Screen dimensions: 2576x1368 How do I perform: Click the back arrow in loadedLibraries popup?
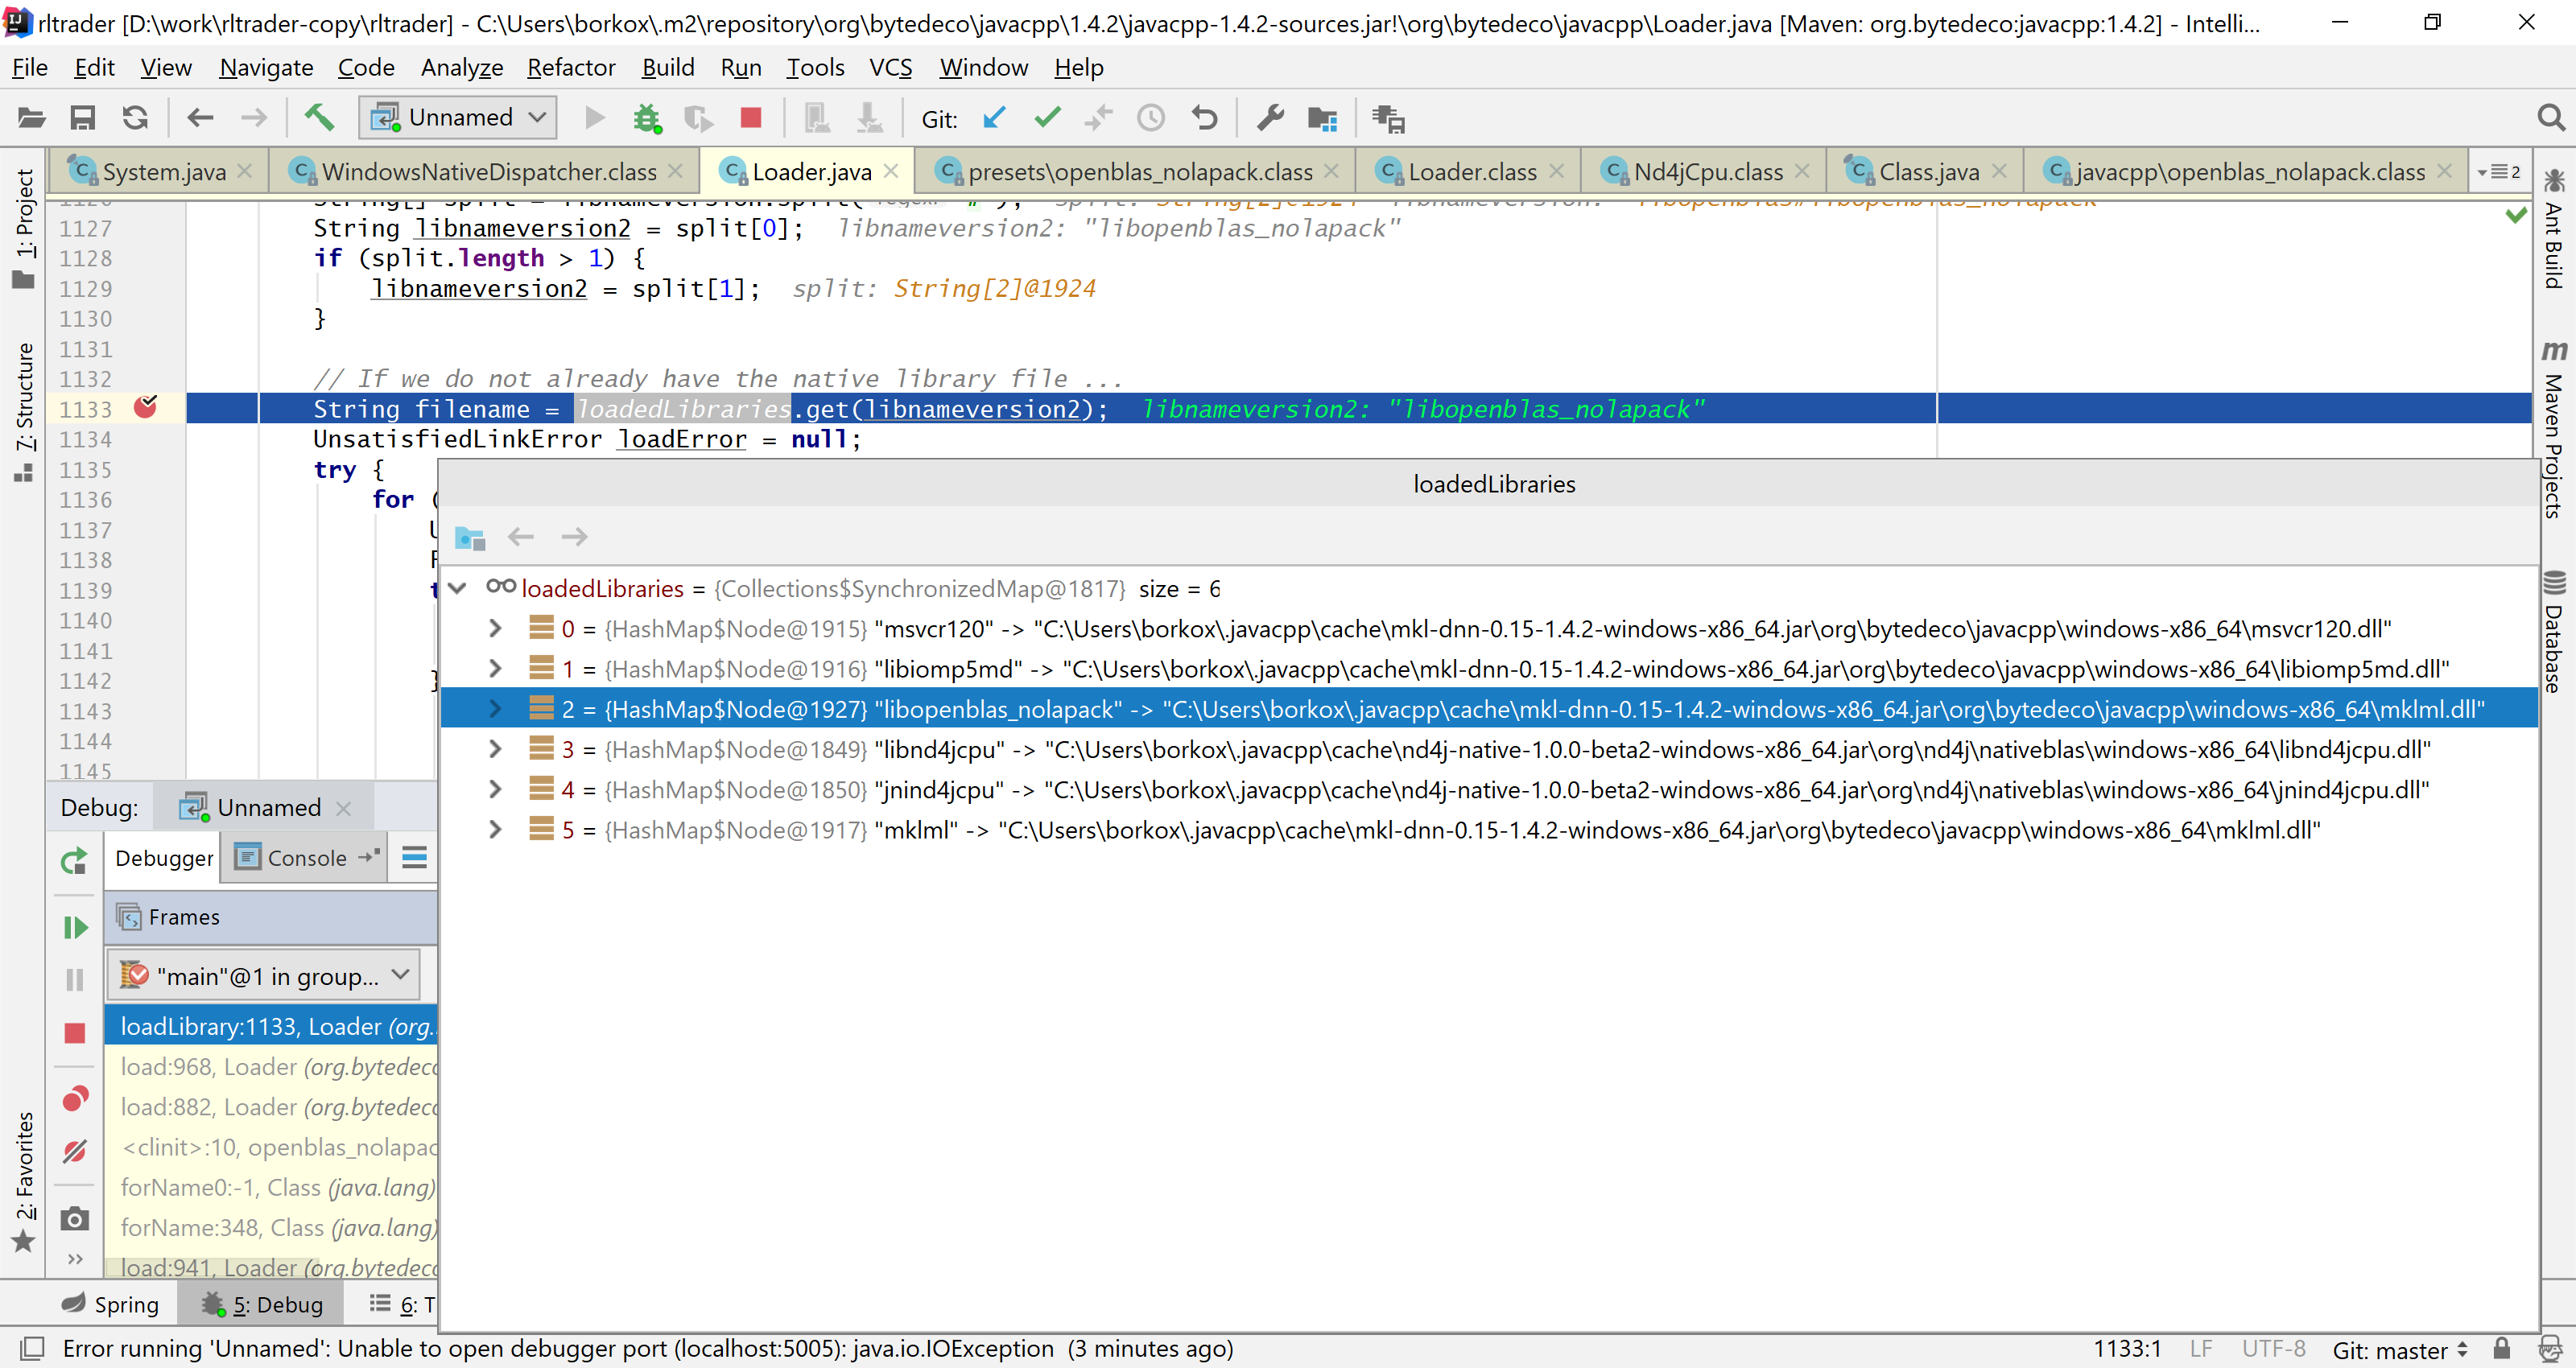[521, 537]
